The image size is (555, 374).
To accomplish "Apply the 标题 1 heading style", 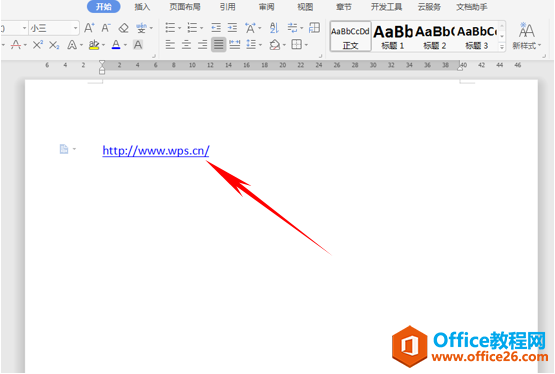I will [x=393, y=36].
